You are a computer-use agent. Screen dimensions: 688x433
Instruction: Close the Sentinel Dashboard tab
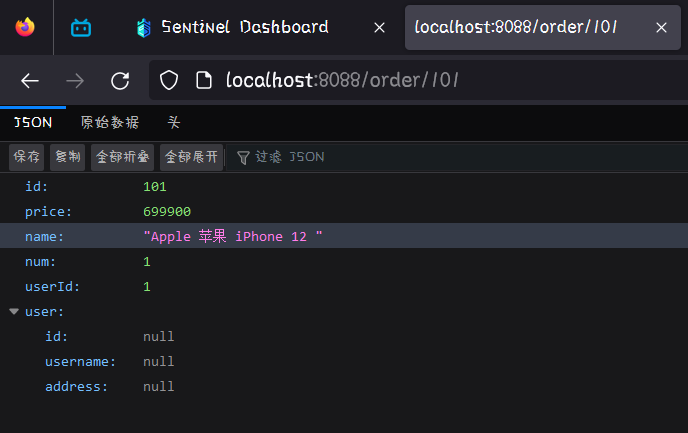380,28
